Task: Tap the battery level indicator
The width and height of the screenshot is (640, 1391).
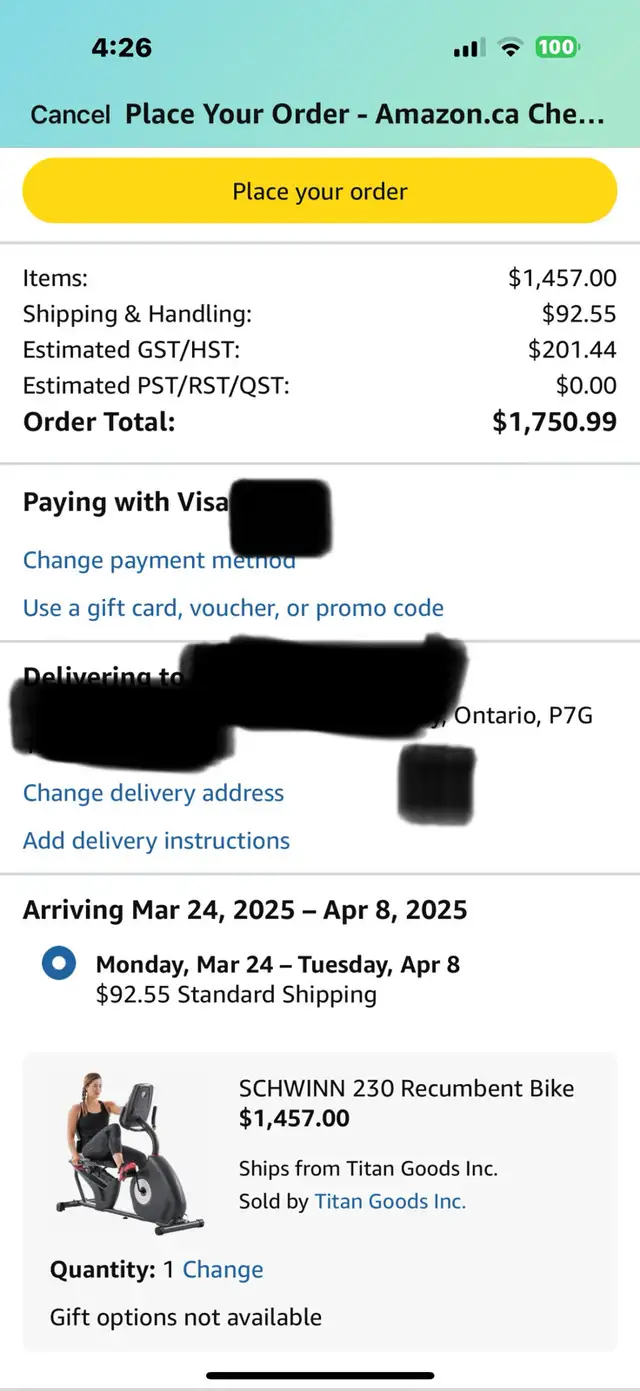Action: tap(557, 47)
